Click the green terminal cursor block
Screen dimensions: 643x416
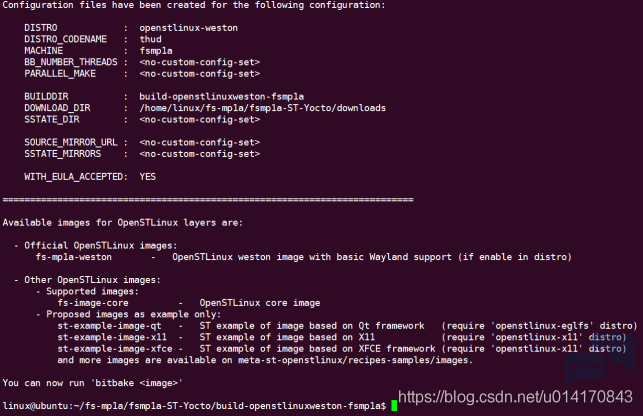pos(394,405)
